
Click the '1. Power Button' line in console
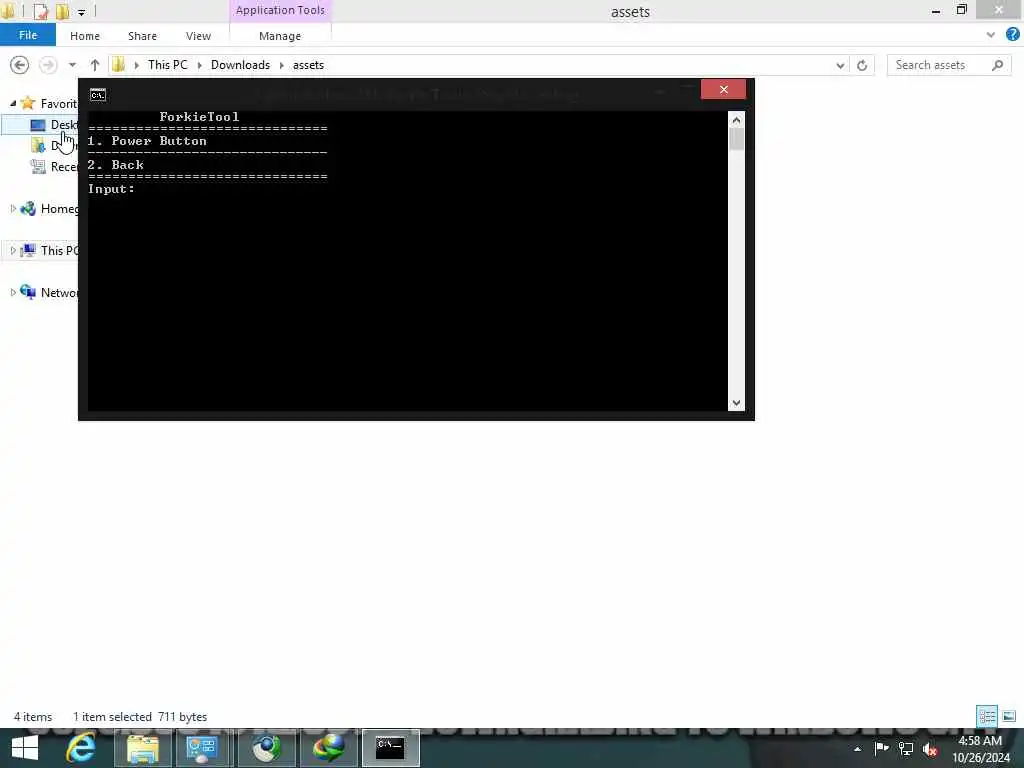[148, 141]
